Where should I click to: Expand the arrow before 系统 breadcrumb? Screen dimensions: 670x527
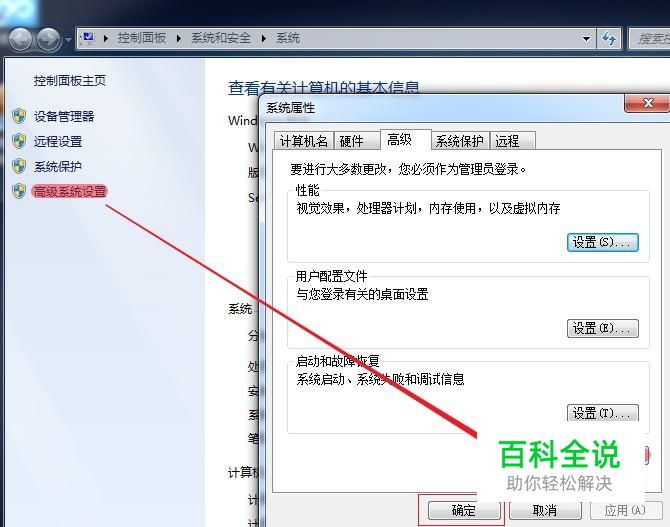click(264, 38)
